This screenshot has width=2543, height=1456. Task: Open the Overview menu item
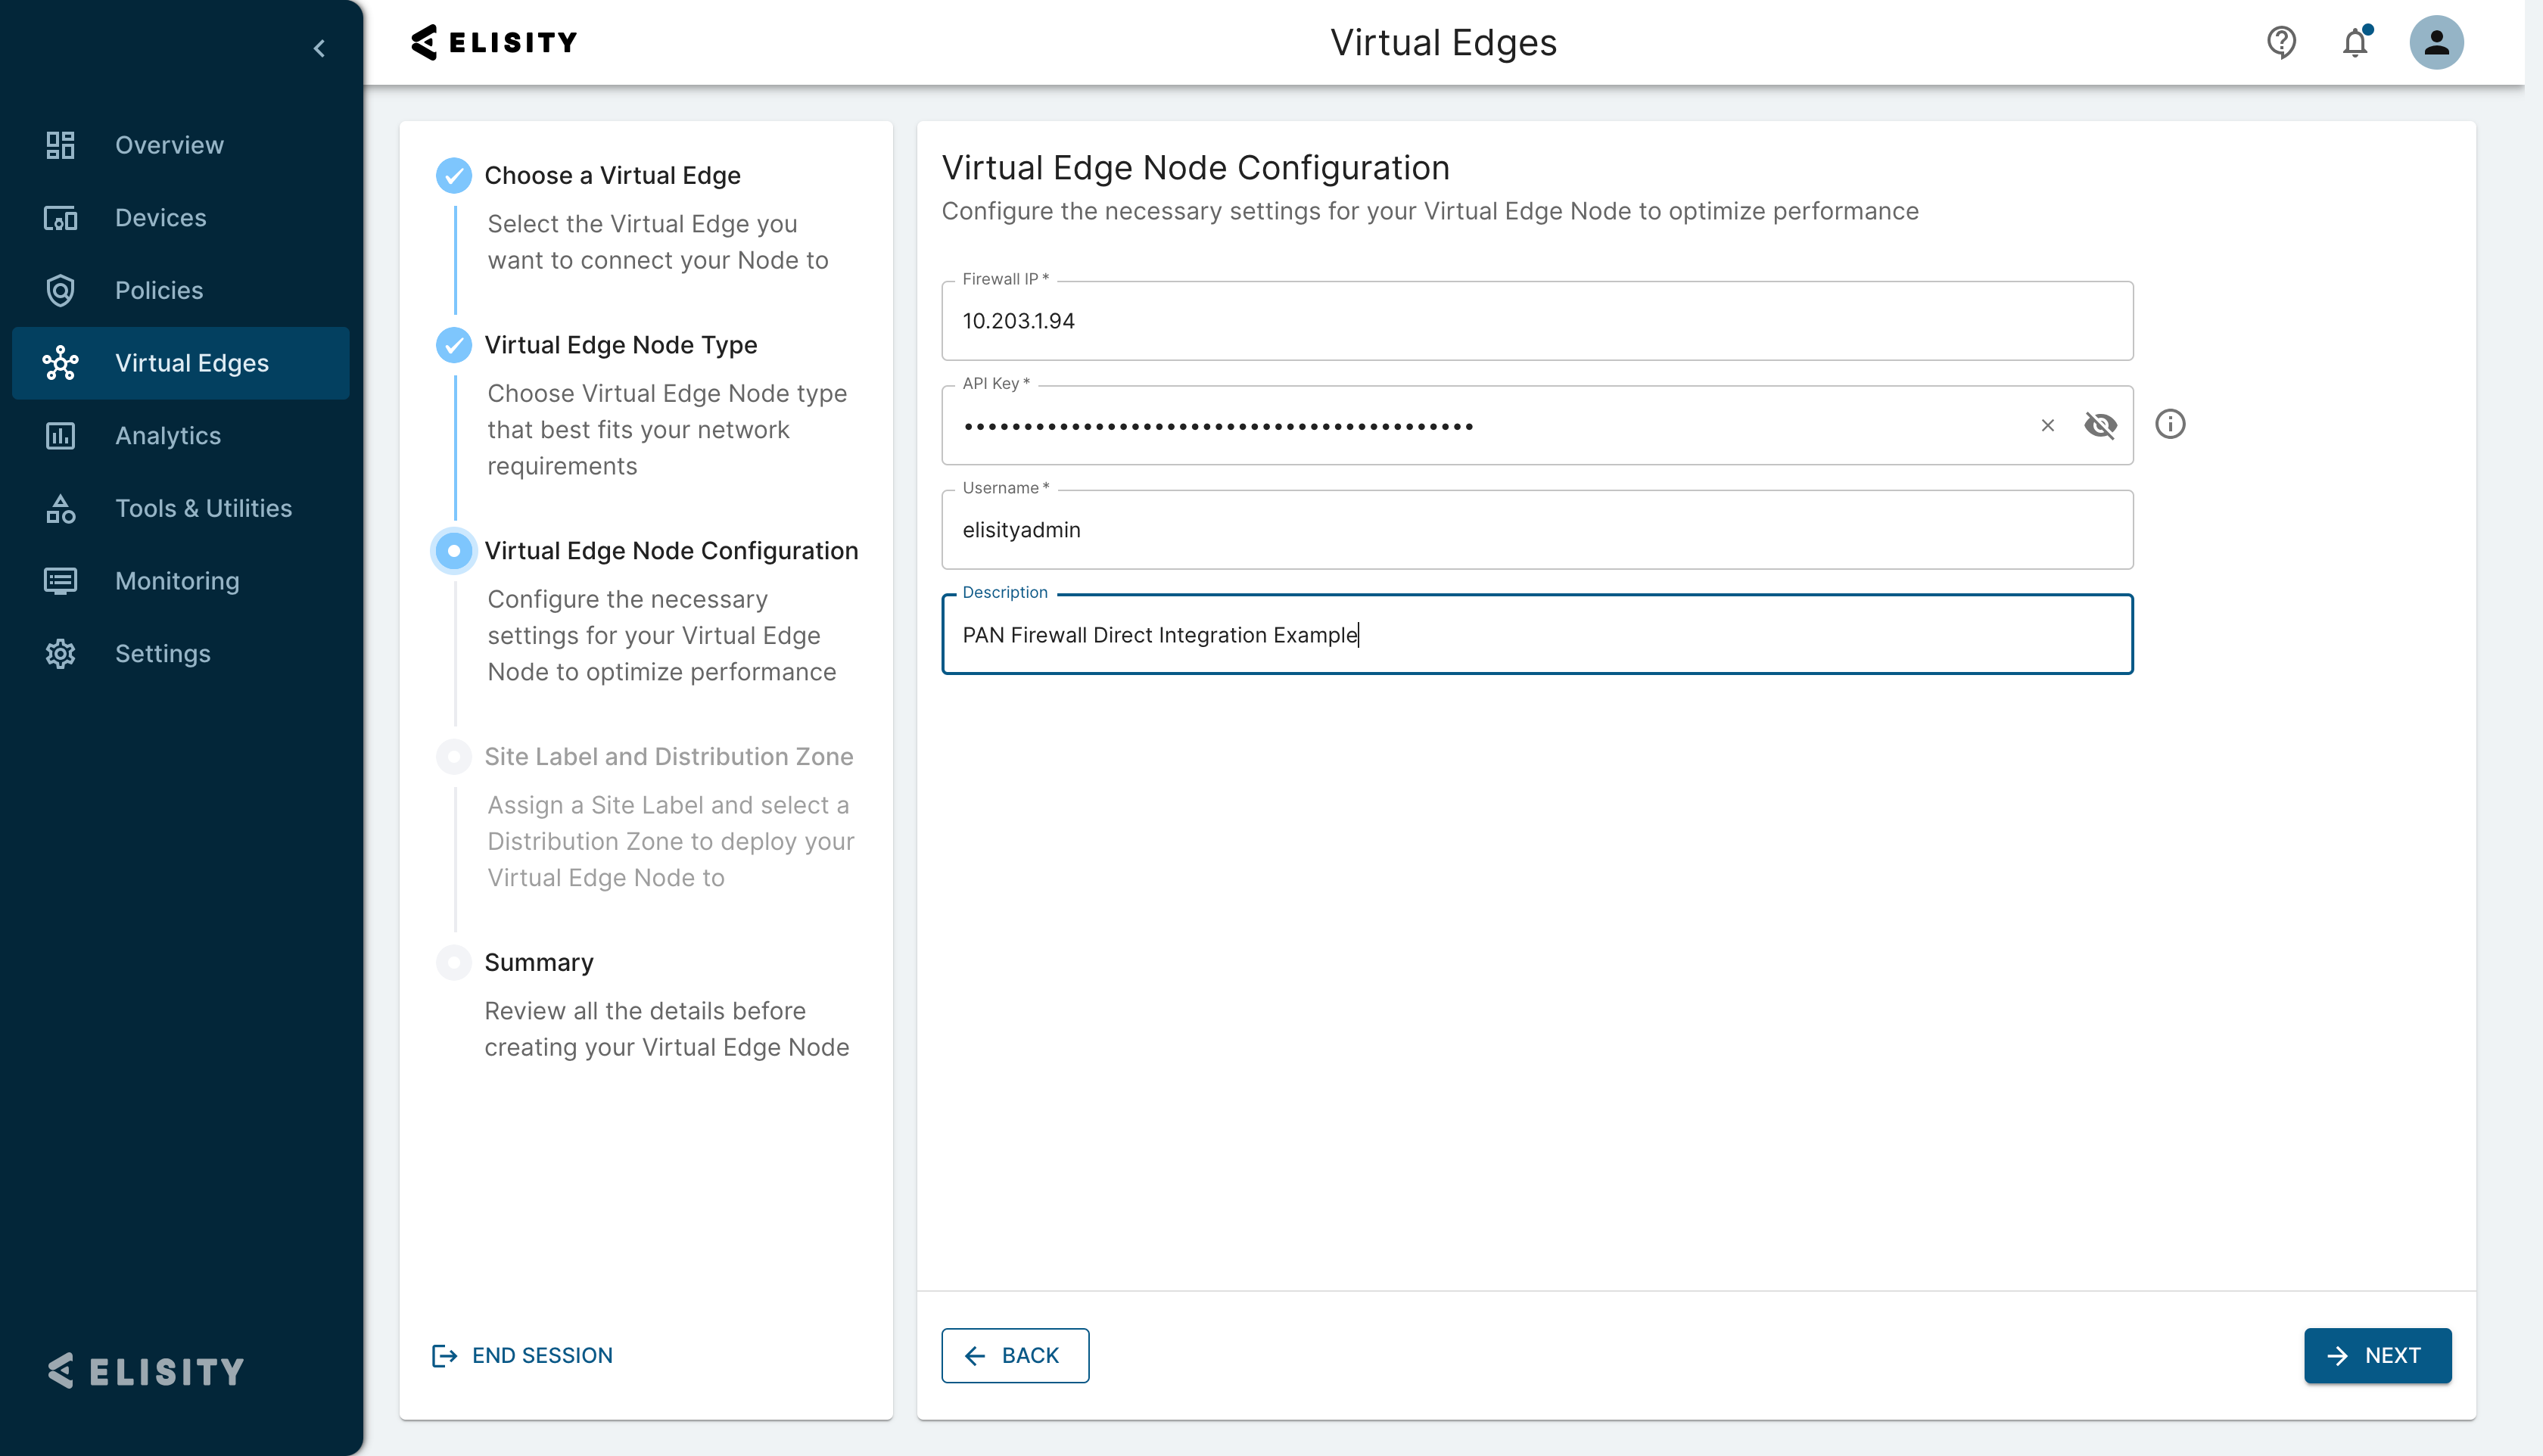(x=180, y=145)
